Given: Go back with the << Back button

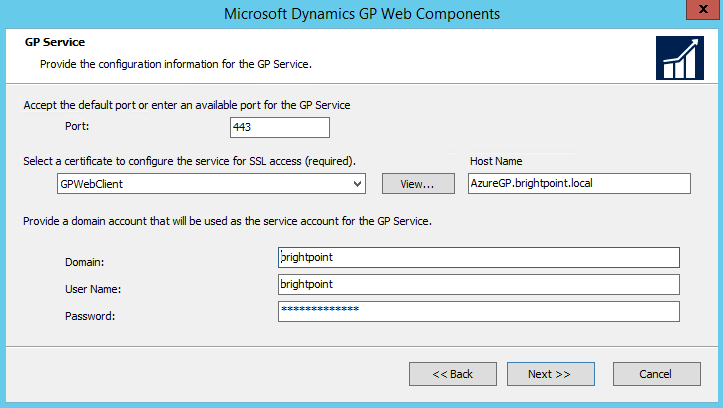Looking at the screenshot, I should (x=452, y=374).
